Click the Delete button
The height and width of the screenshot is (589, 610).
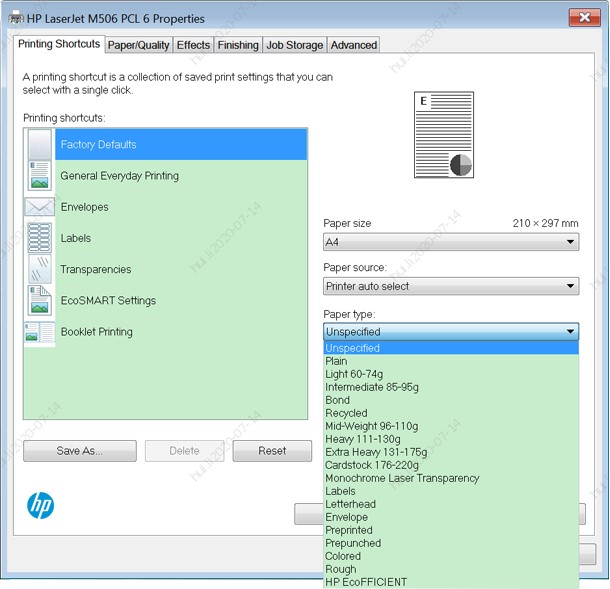point(184,451)
